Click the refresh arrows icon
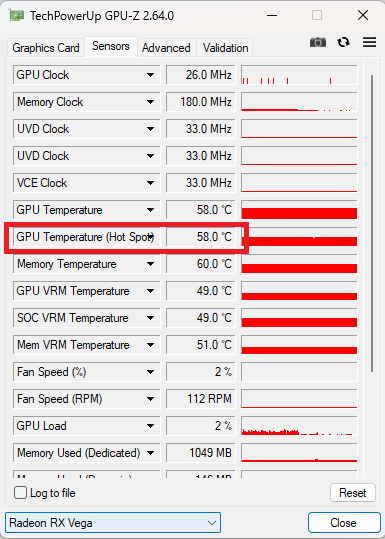Image resolution: width=385 pixels, height=539 pixels. (343, 42)
